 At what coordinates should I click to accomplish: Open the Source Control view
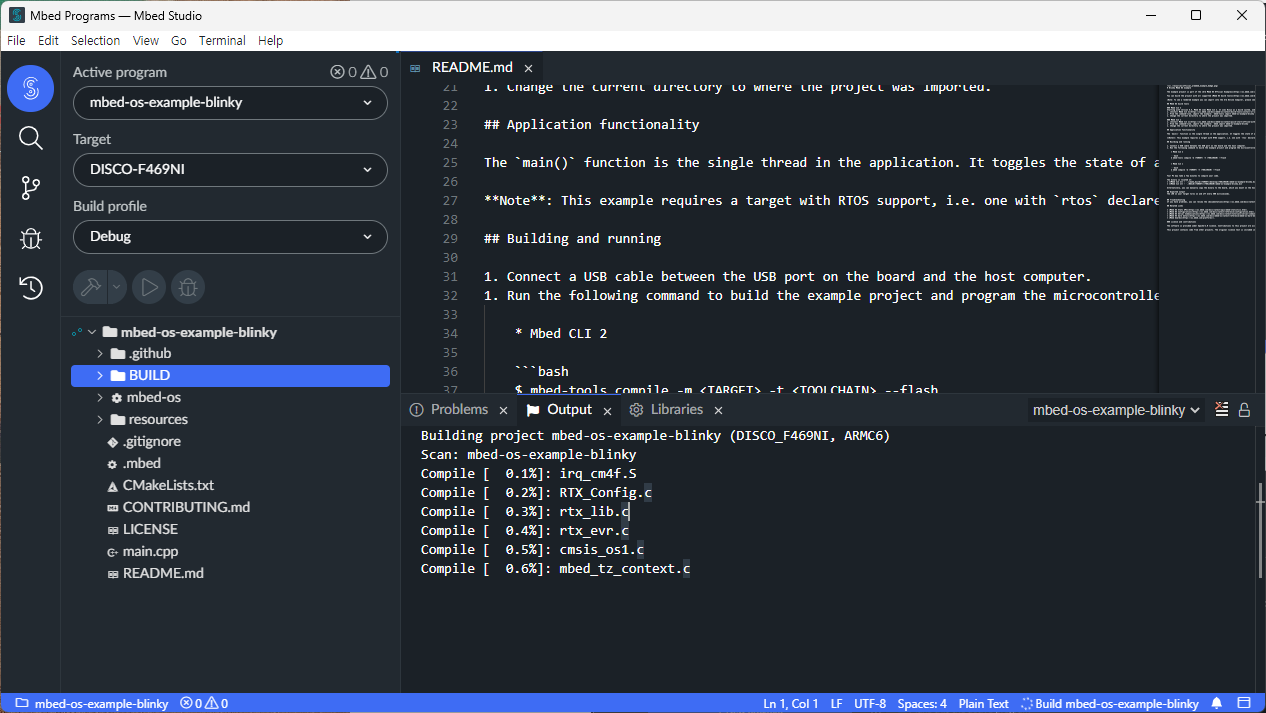[x=30, y=188]
